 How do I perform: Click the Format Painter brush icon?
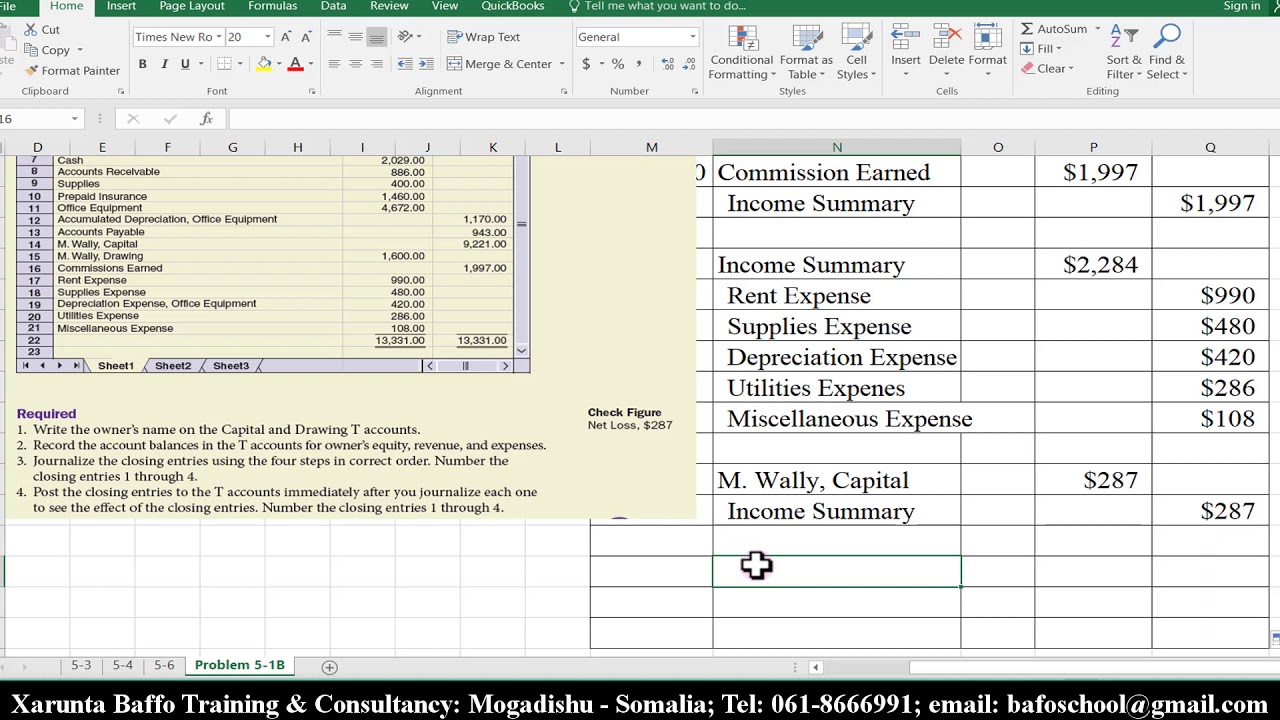[32, 71]
